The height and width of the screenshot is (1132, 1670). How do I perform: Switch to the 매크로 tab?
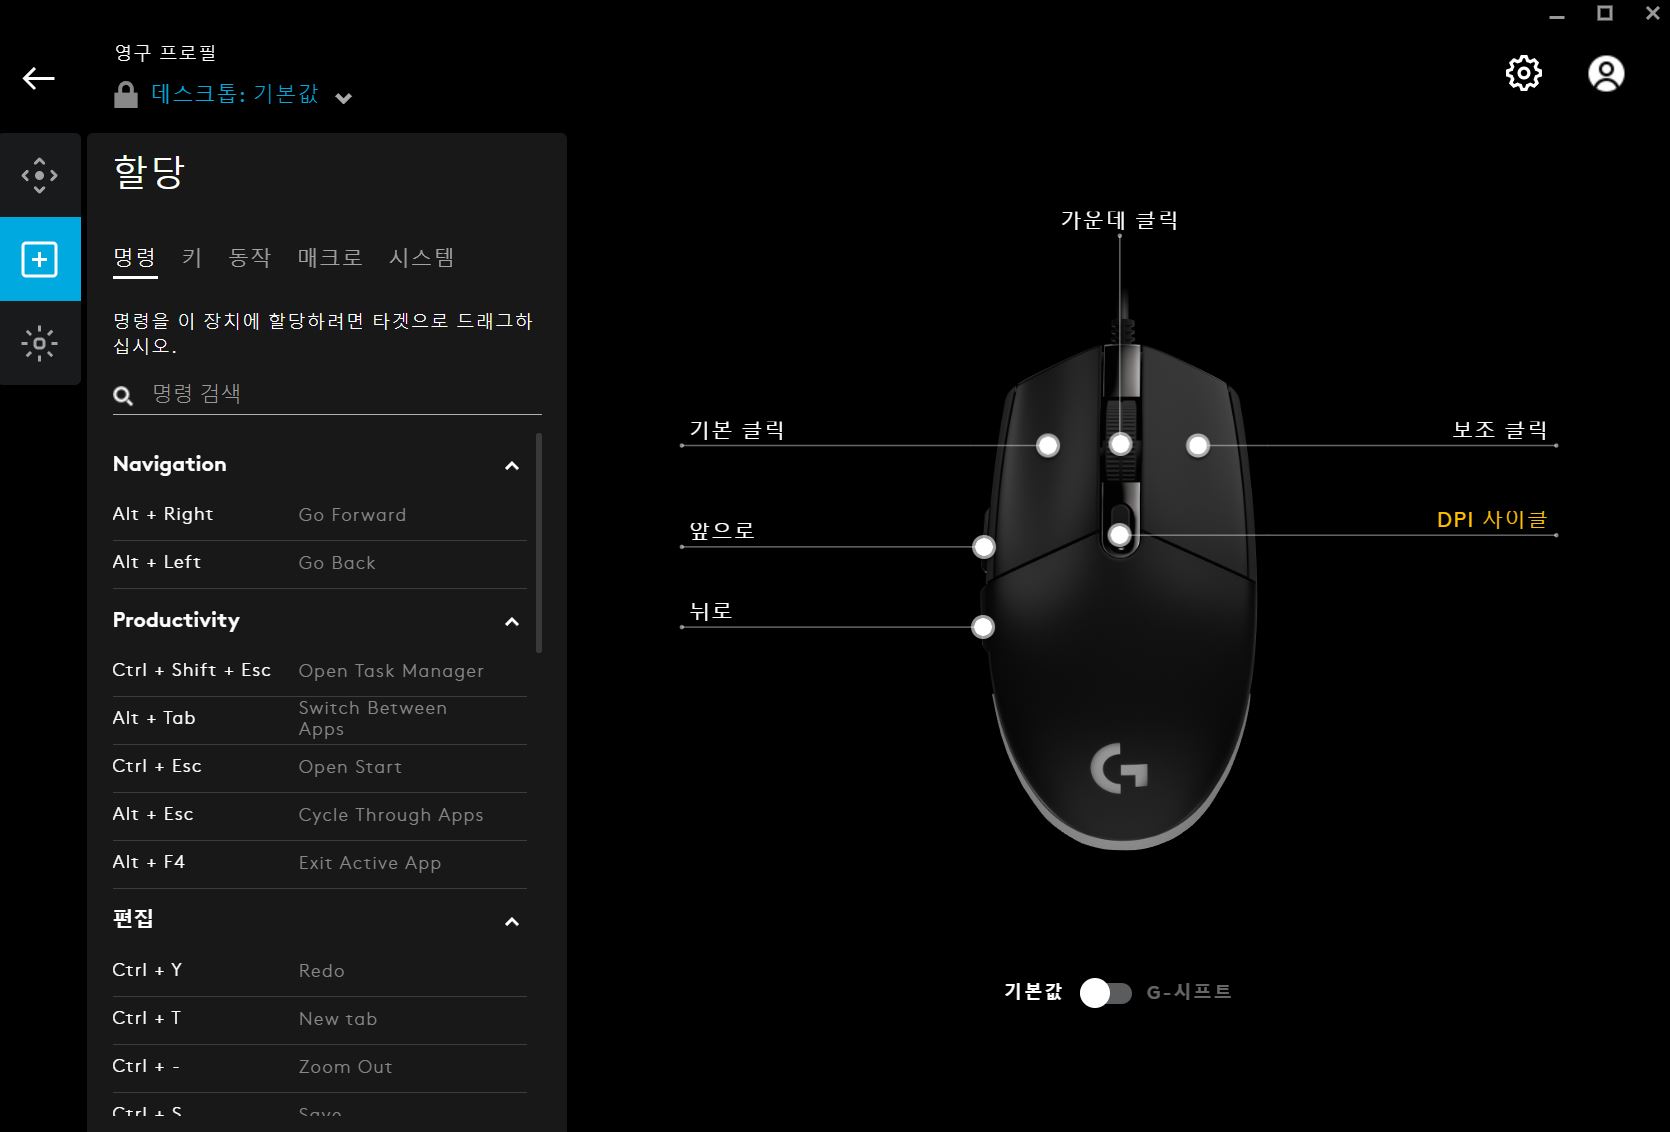pos(330,258)
